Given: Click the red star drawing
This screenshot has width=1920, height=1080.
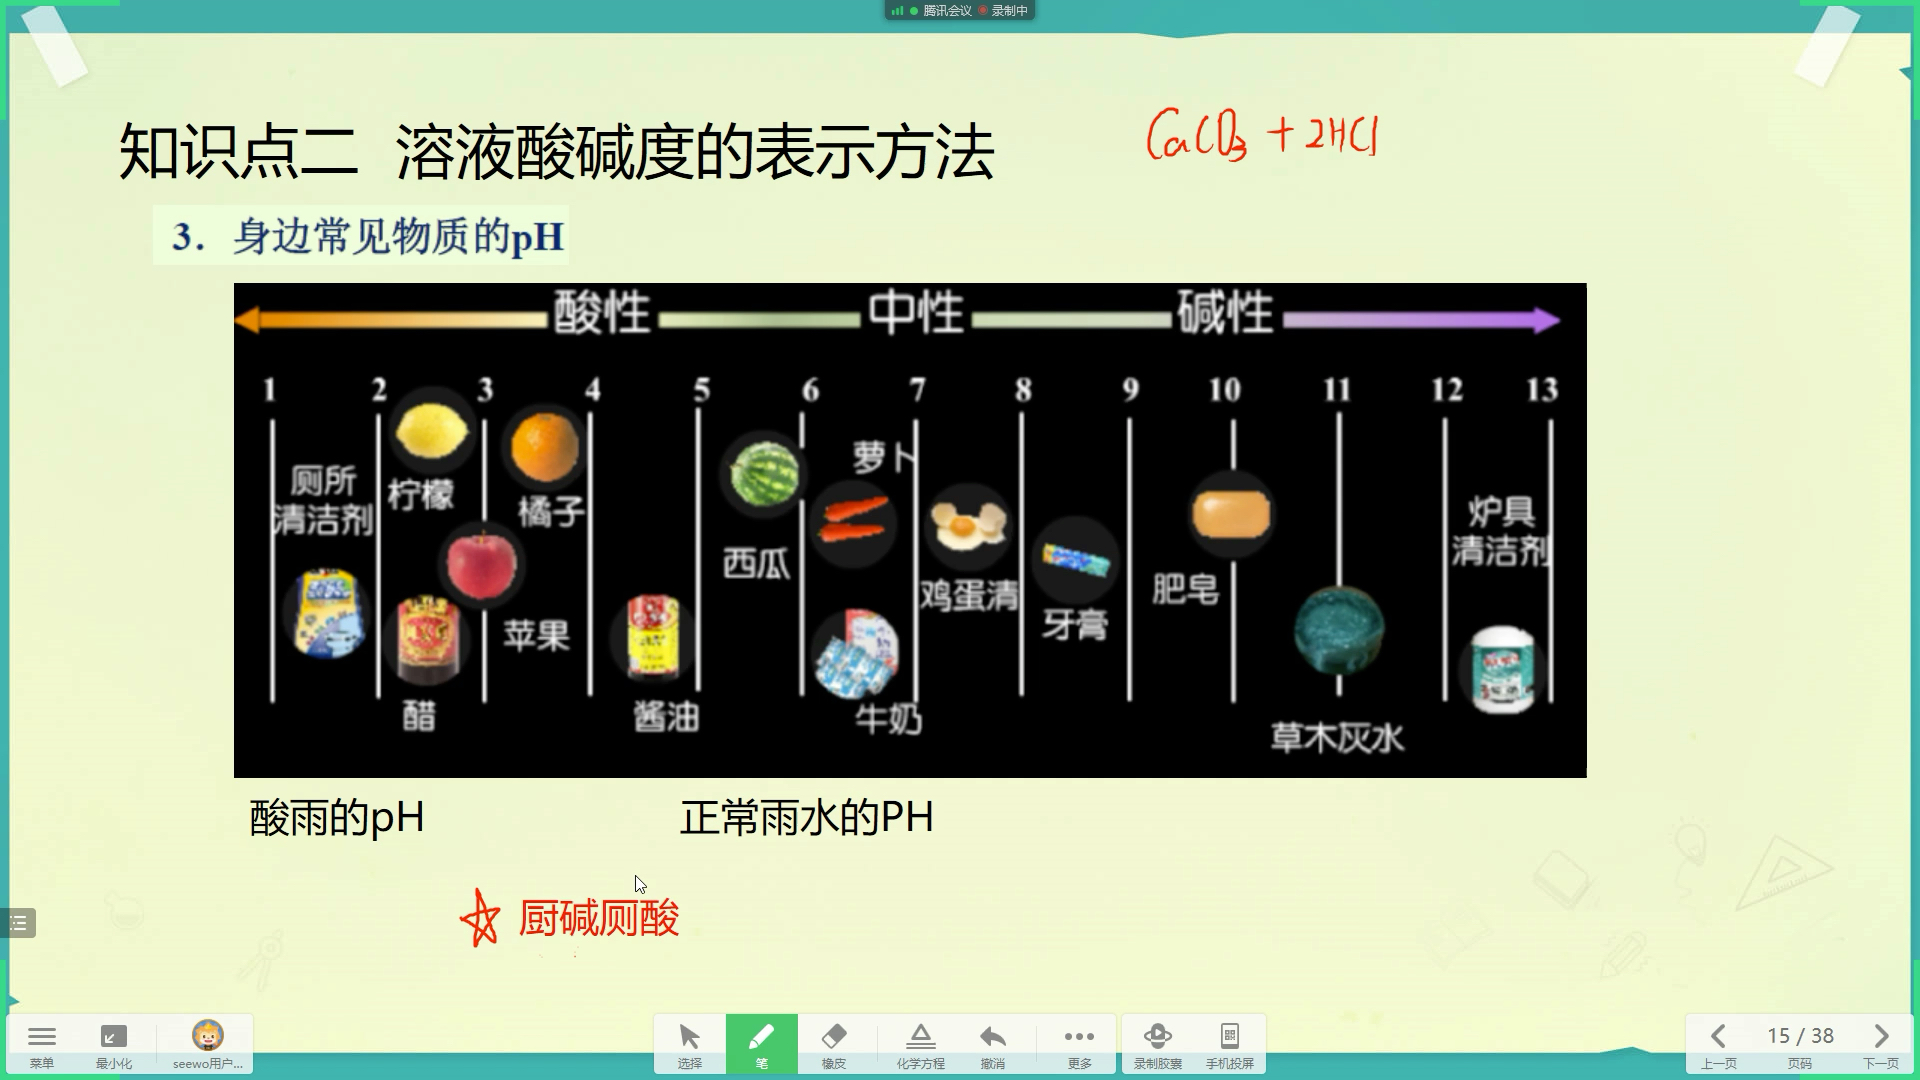Looking at the screenshot, I should tap(480, 919).
